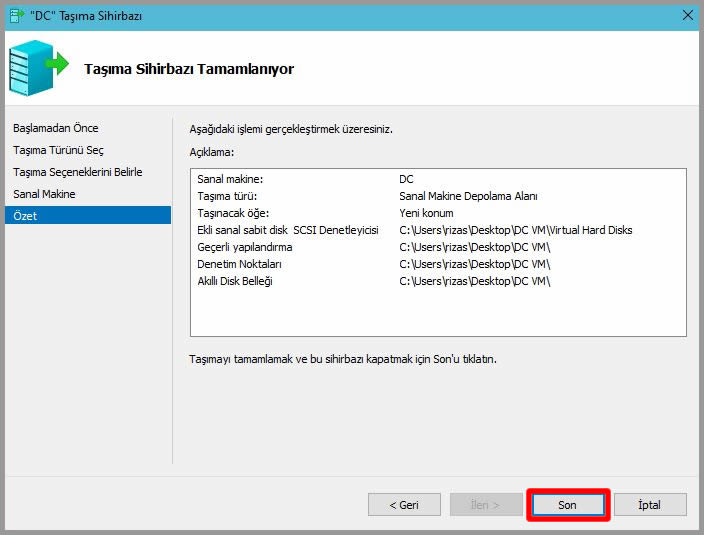Cancel the wizard with the İptal button
704x535 pixels.
[x=649, y=505]
